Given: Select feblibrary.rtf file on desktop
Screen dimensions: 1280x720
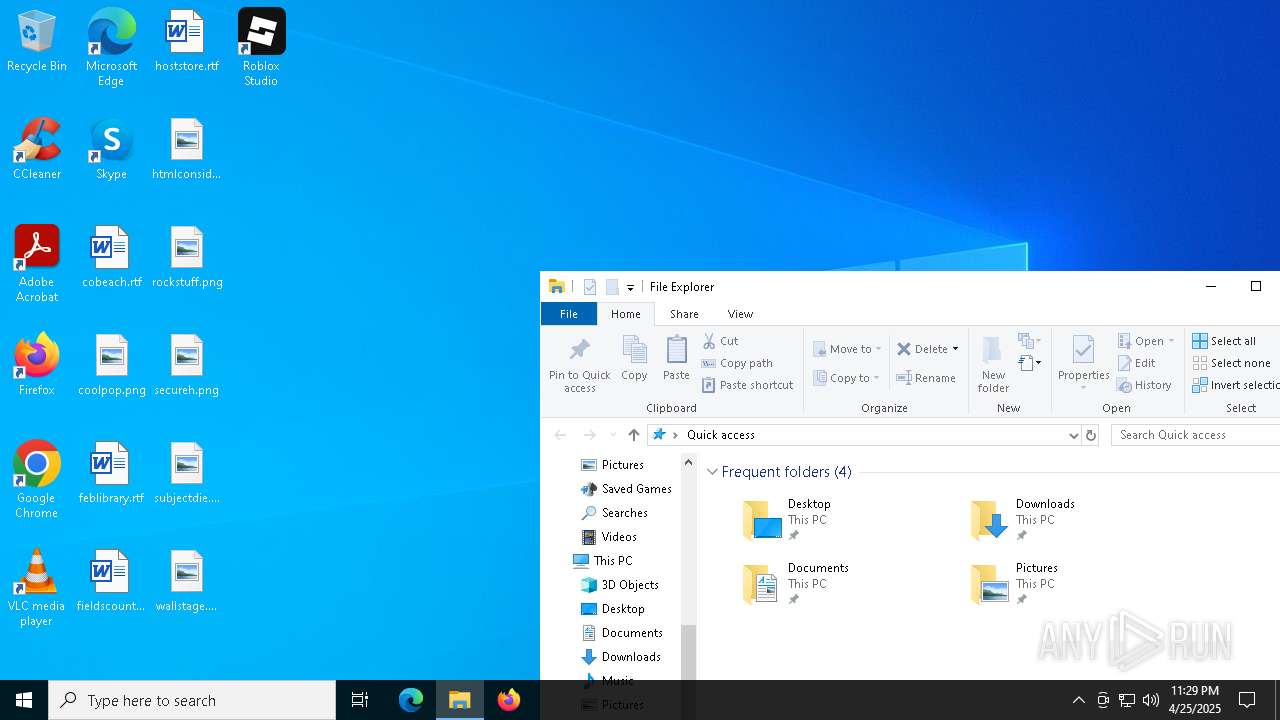Looking at the screenshot, I should [111, 474].
